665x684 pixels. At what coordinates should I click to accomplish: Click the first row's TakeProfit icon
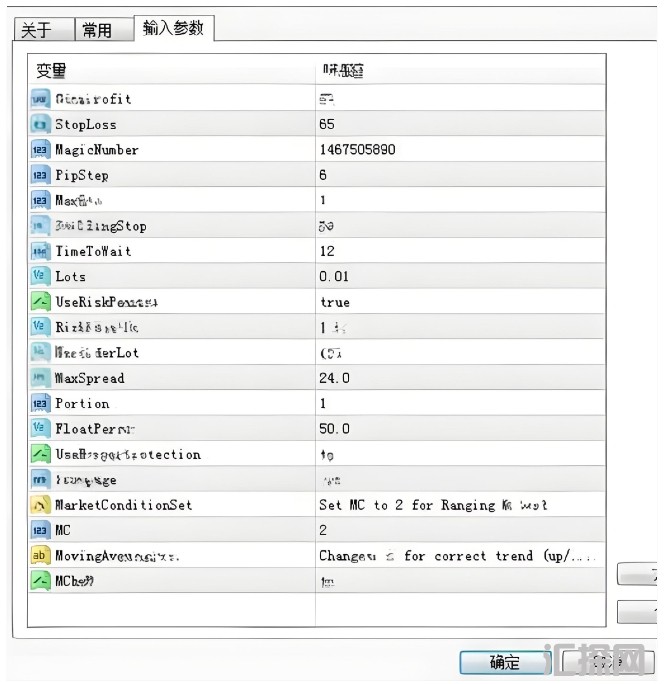(40, 99)
